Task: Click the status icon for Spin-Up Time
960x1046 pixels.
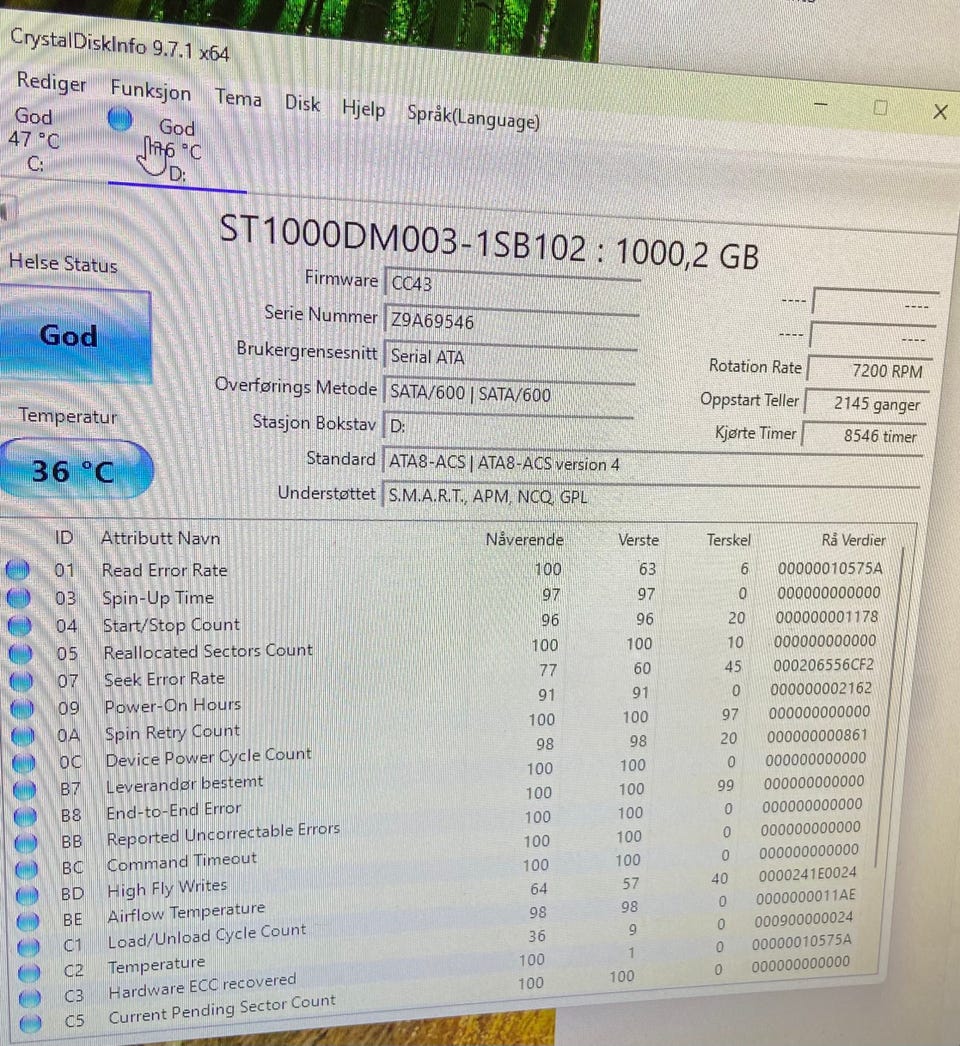Action: pyautogui.click(x=19, y=598)
